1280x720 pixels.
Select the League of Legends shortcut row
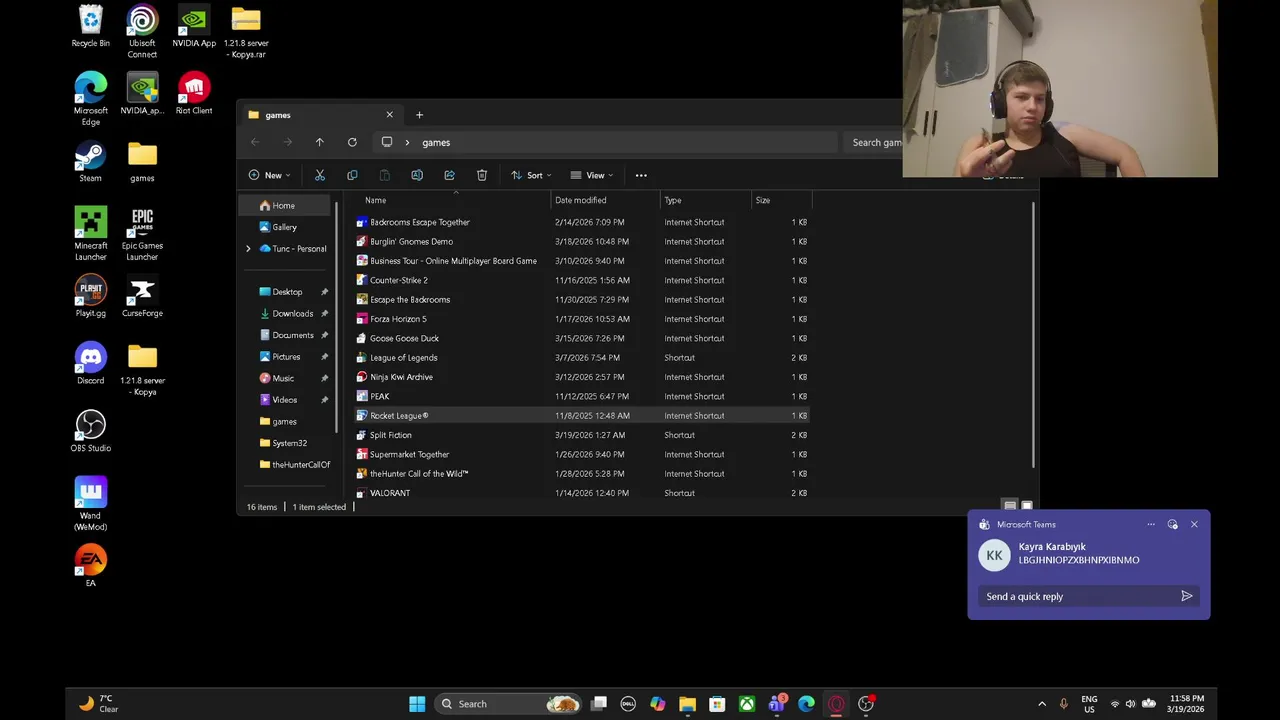582,358
